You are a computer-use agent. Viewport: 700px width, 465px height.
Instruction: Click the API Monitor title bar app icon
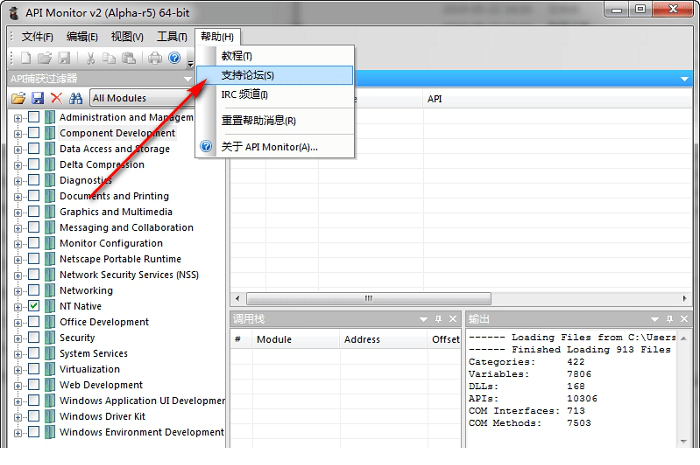(x=14, y=13)
